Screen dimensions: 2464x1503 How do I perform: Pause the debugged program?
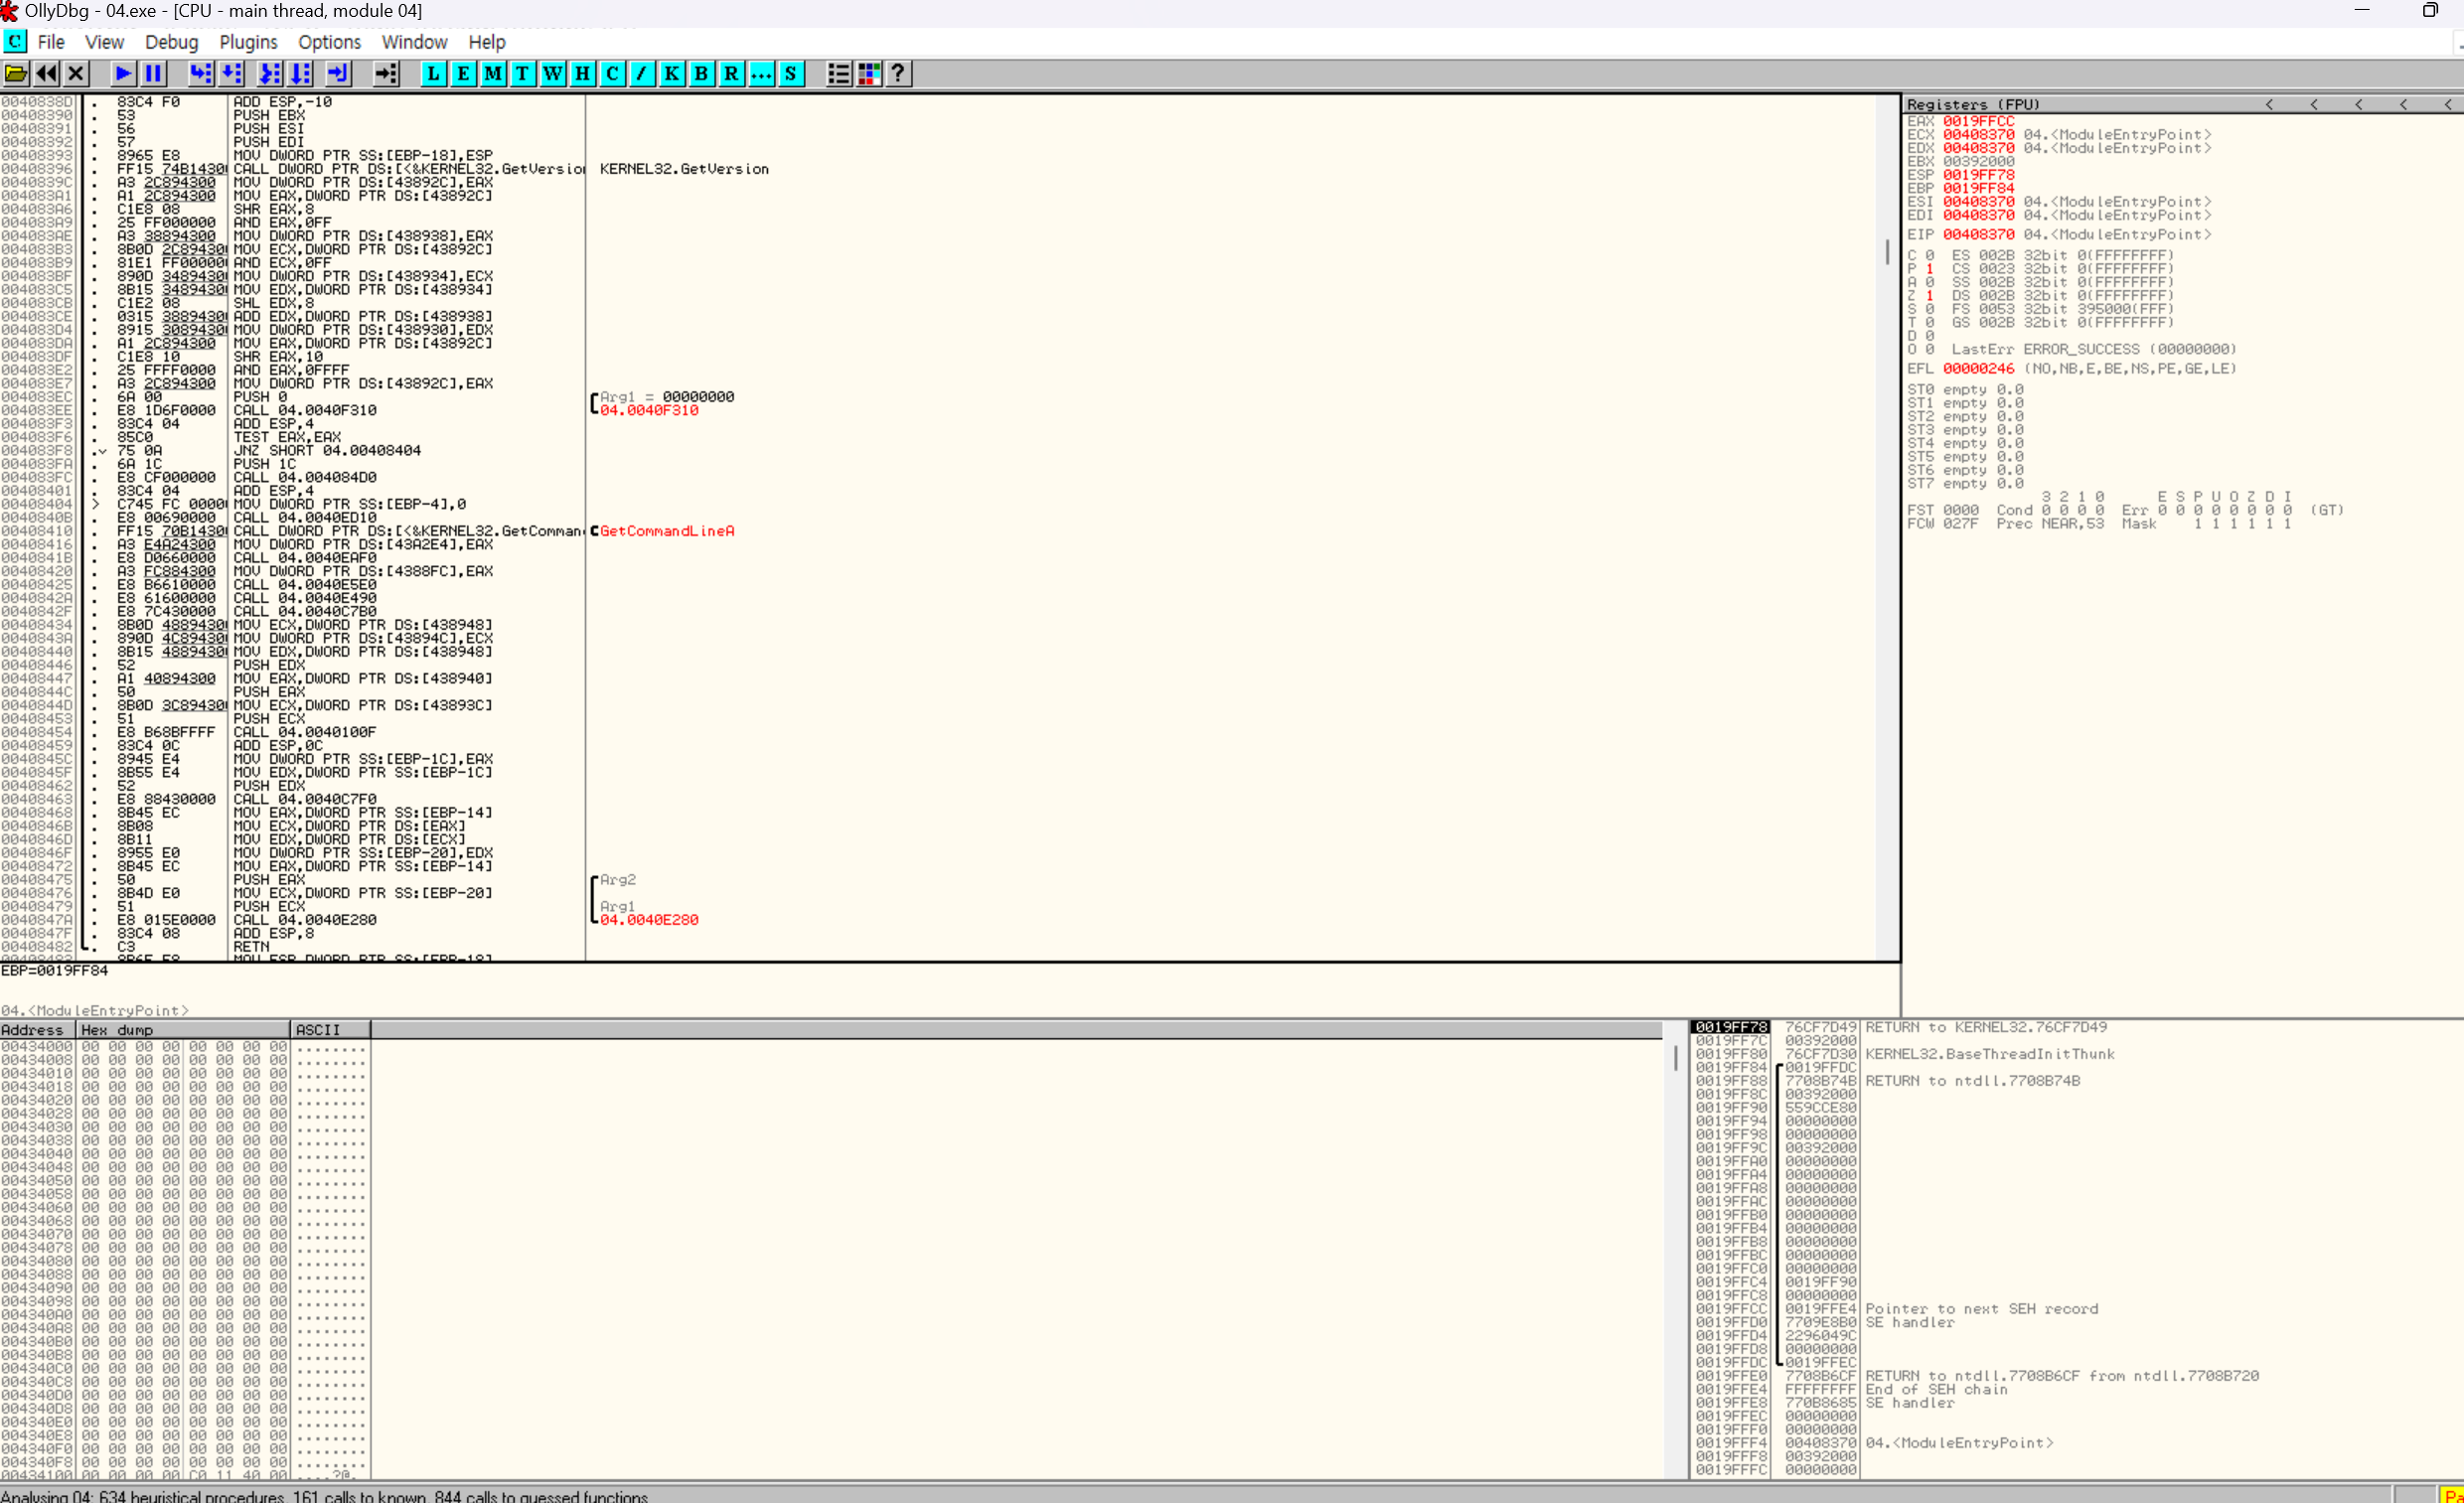tap(153, 73)
